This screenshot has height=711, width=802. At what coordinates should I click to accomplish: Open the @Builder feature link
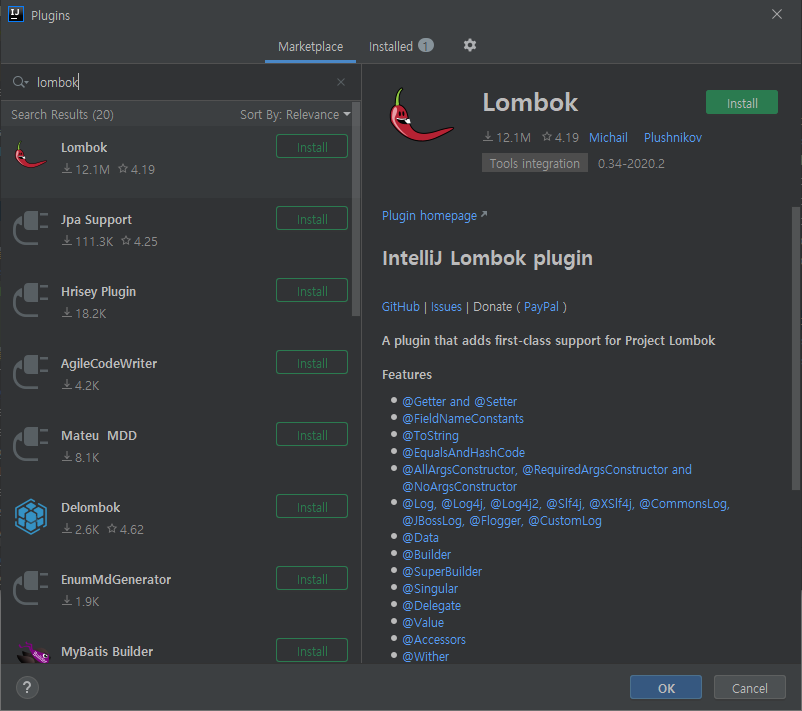pos(427,554)
